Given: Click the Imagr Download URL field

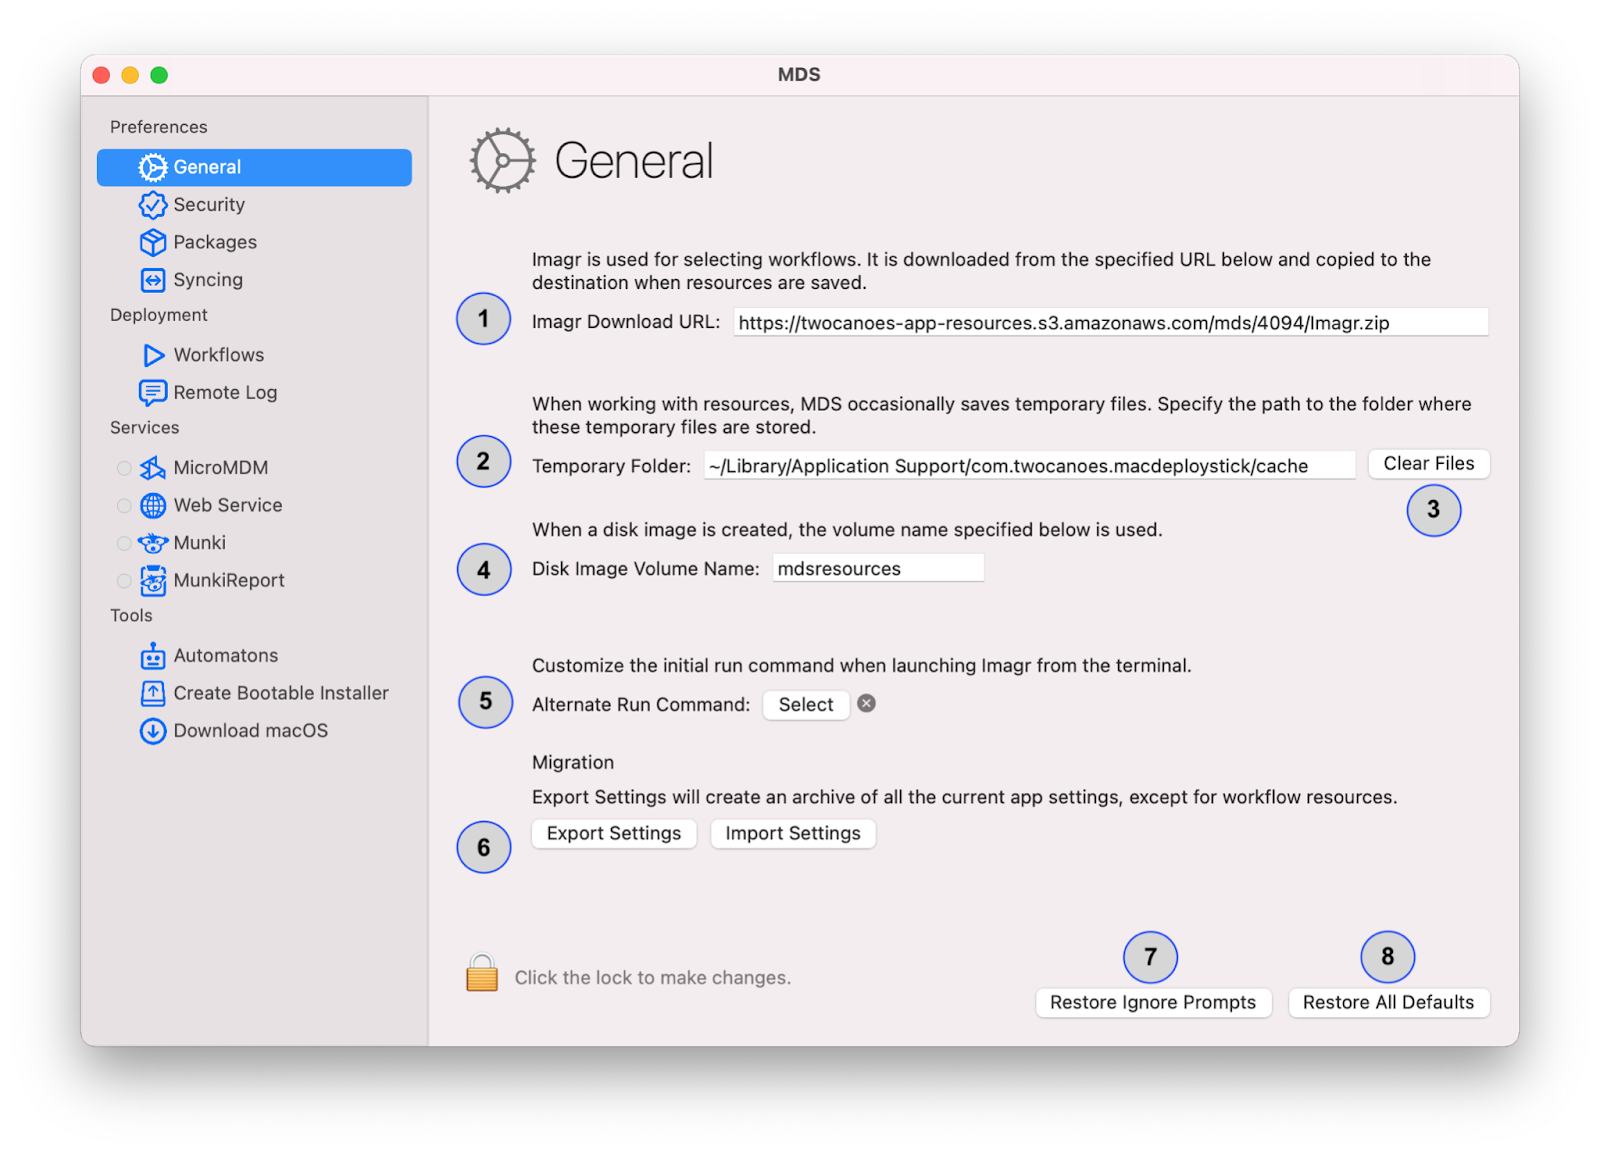Looking at the screenshot, I should point(1110,323).
